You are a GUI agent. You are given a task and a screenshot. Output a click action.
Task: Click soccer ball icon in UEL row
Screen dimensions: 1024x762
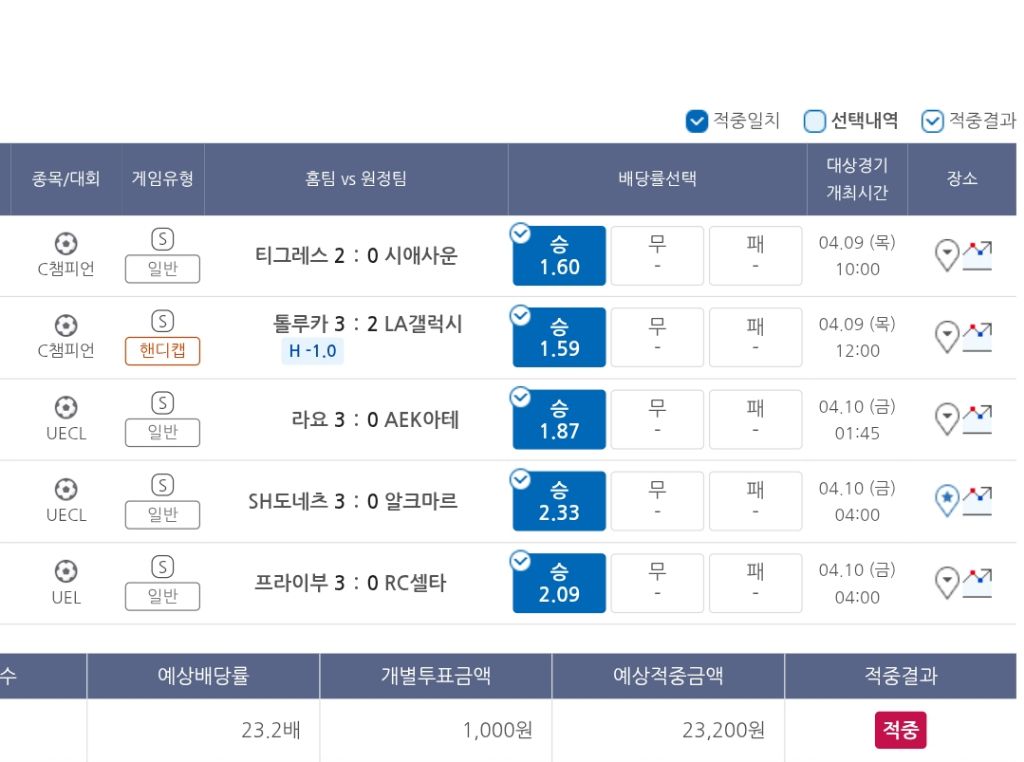(x=66, y=571)
